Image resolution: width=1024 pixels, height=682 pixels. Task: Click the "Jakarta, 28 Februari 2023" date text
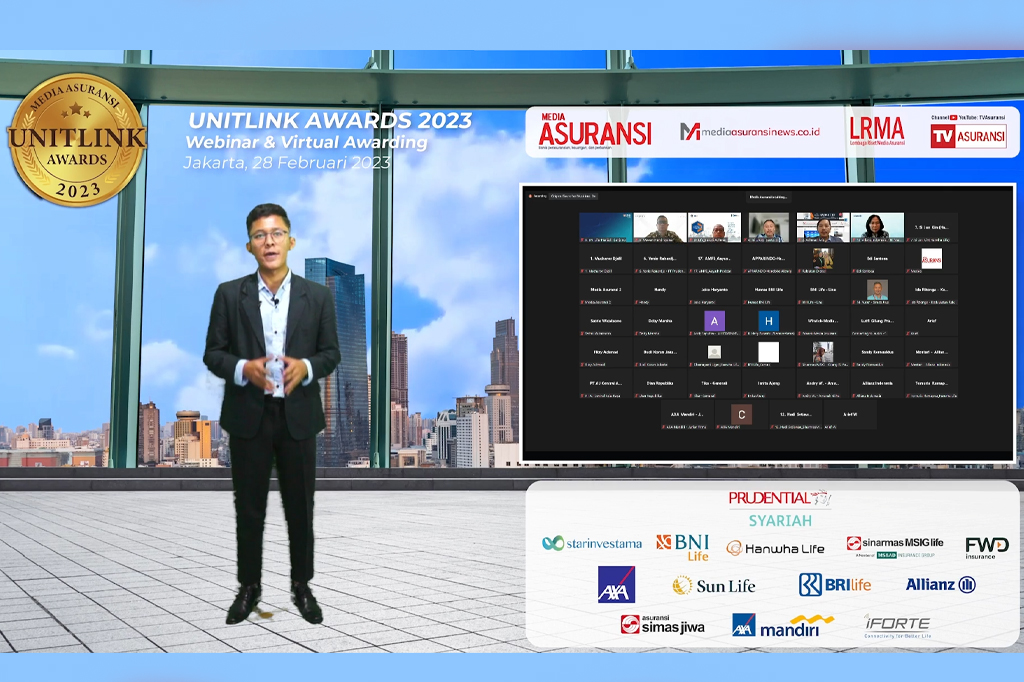[x=287, y=162]
